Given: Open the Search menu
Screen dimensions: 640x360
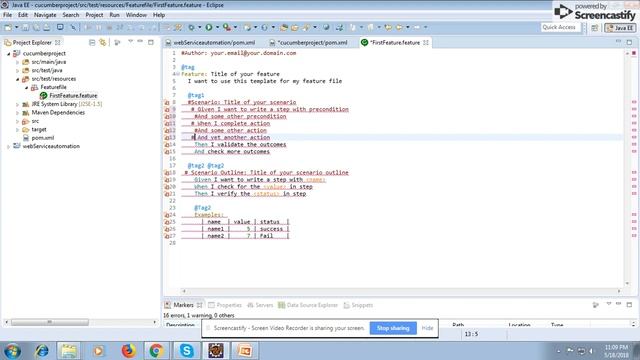Looking at the screenshot, I should click(71, 15).
